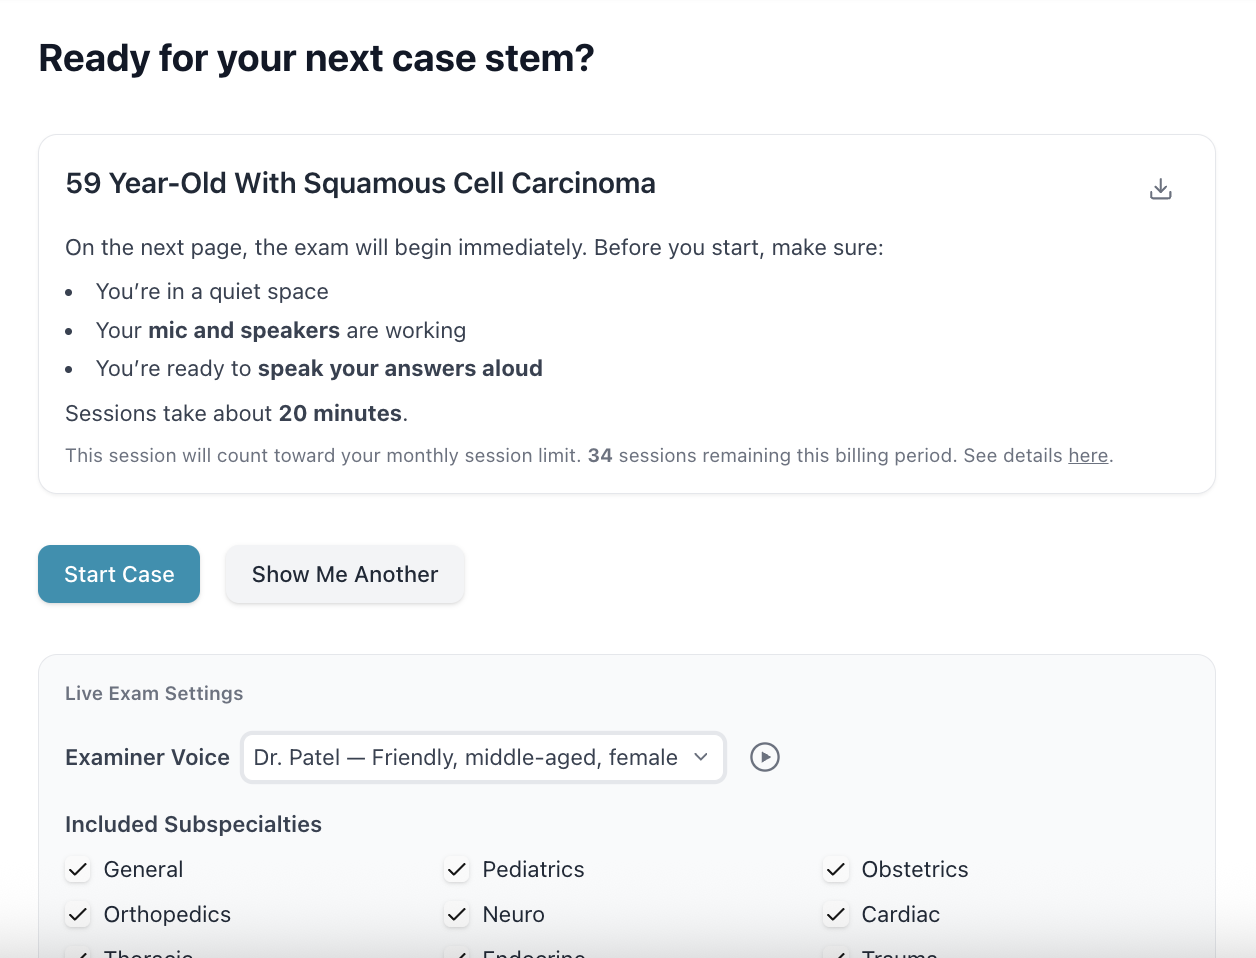
Task: Deselect the Cardiac subspecialty checkbox
Action: click(836, 915)
